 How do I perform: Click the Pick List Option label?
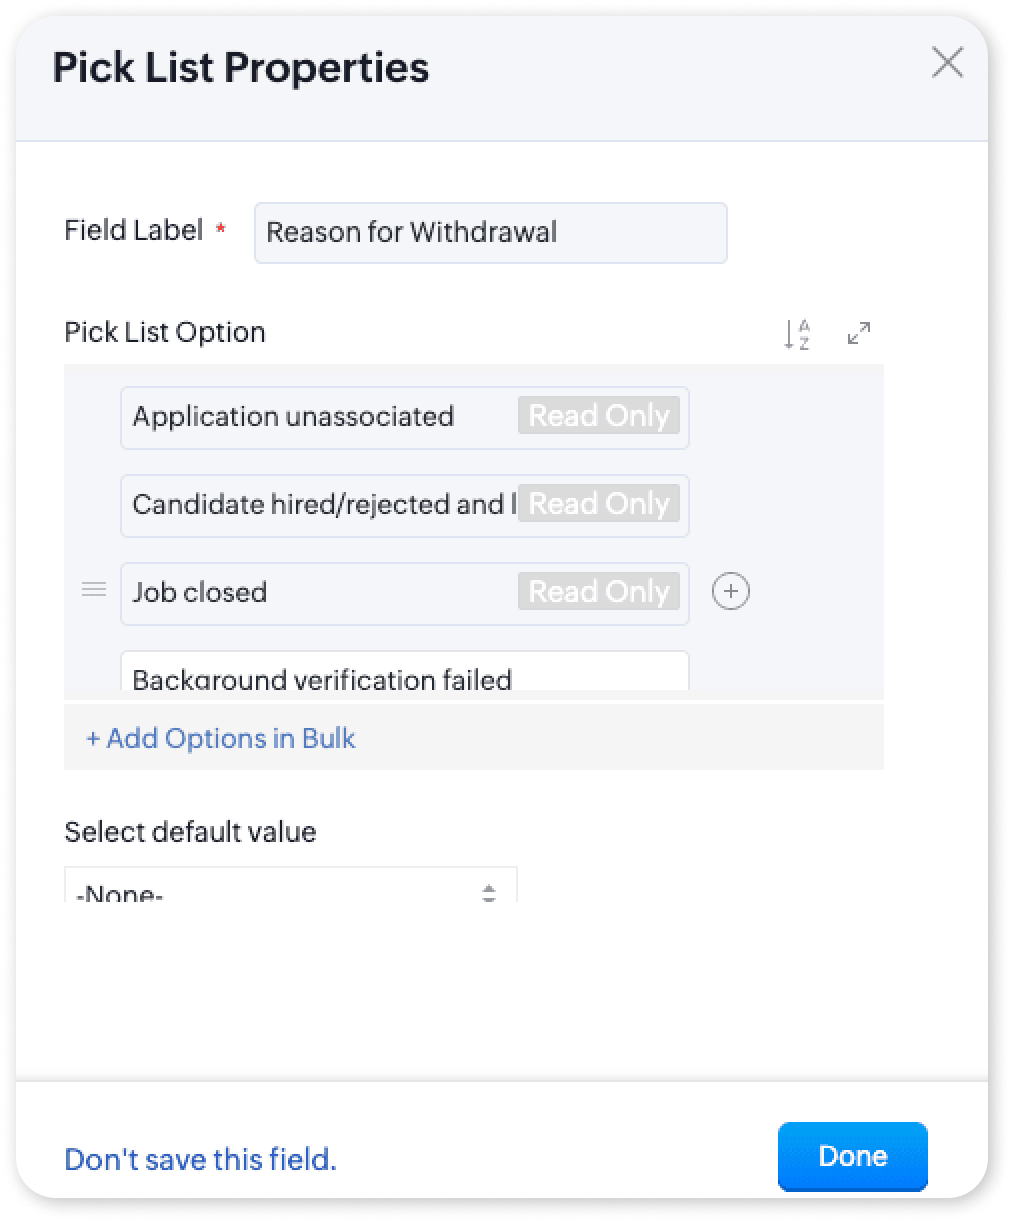(x=165, y=332)
